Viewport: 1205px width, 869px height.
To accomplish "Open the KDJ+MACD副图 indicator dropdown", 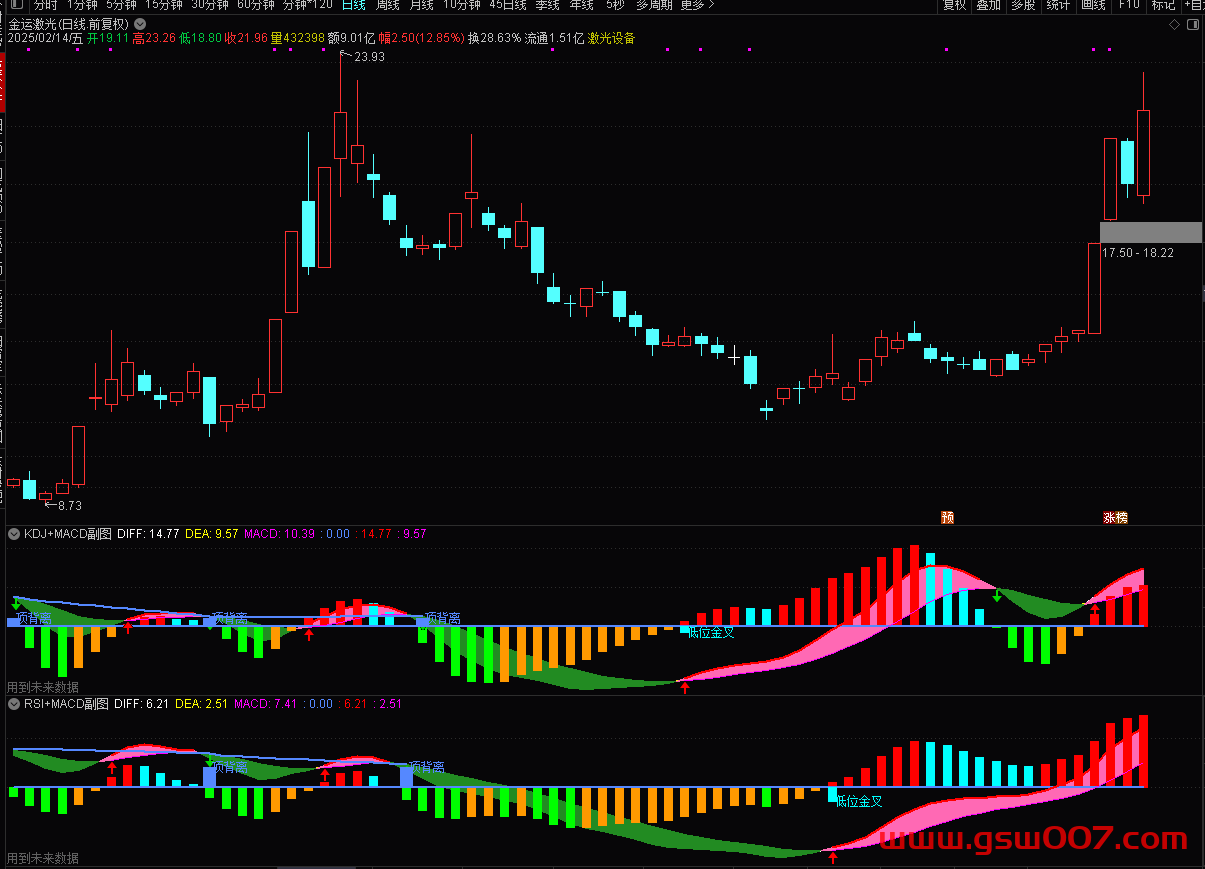I will coord(14,534).
